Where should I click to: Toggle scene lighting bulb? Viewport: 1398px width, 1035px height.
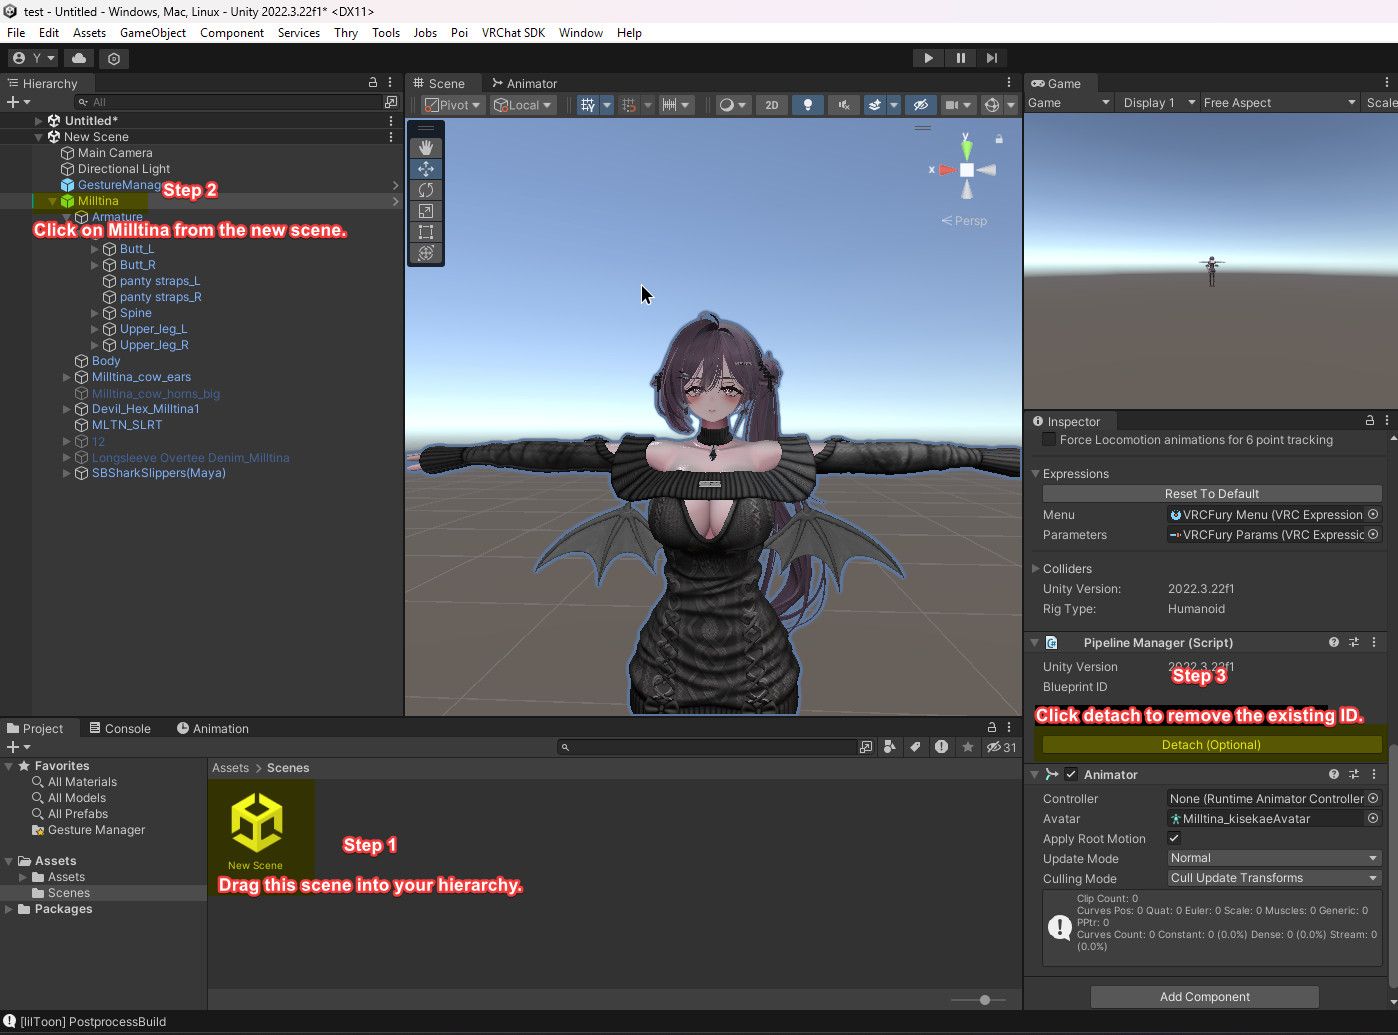pyautogui.click(x=808, y=105)
